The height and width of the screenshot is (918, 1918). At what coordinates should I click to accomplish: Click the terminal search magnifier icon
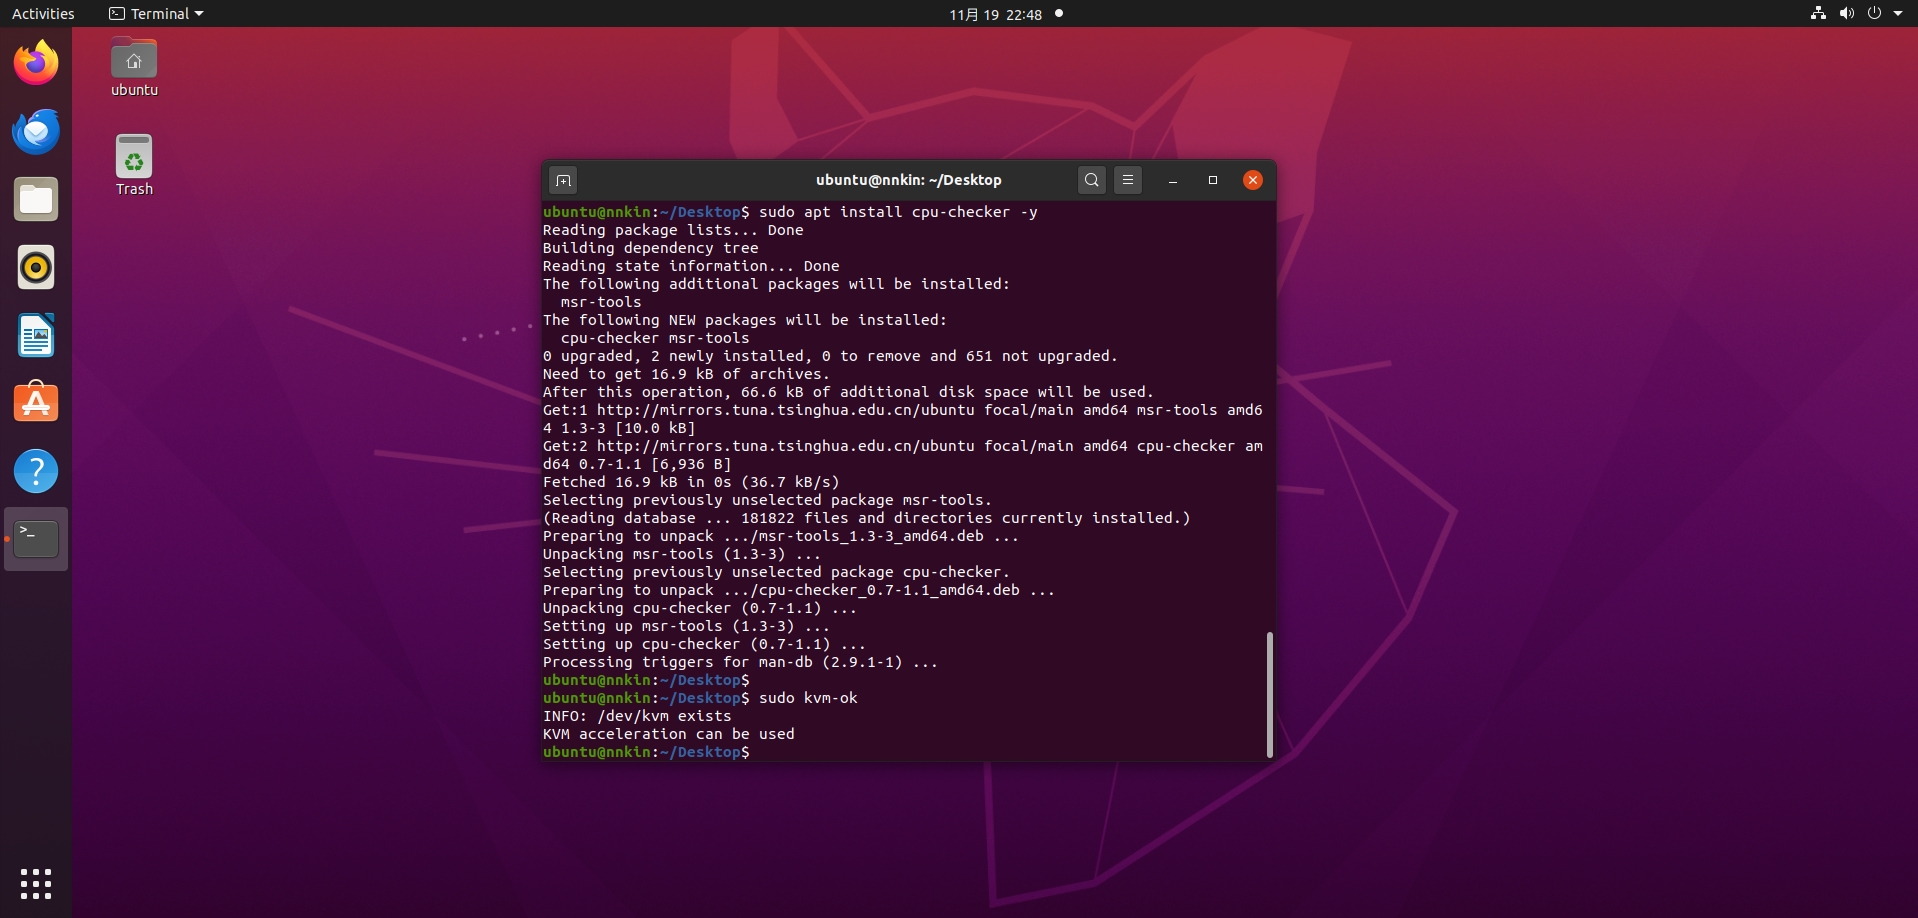(1091, 180)
